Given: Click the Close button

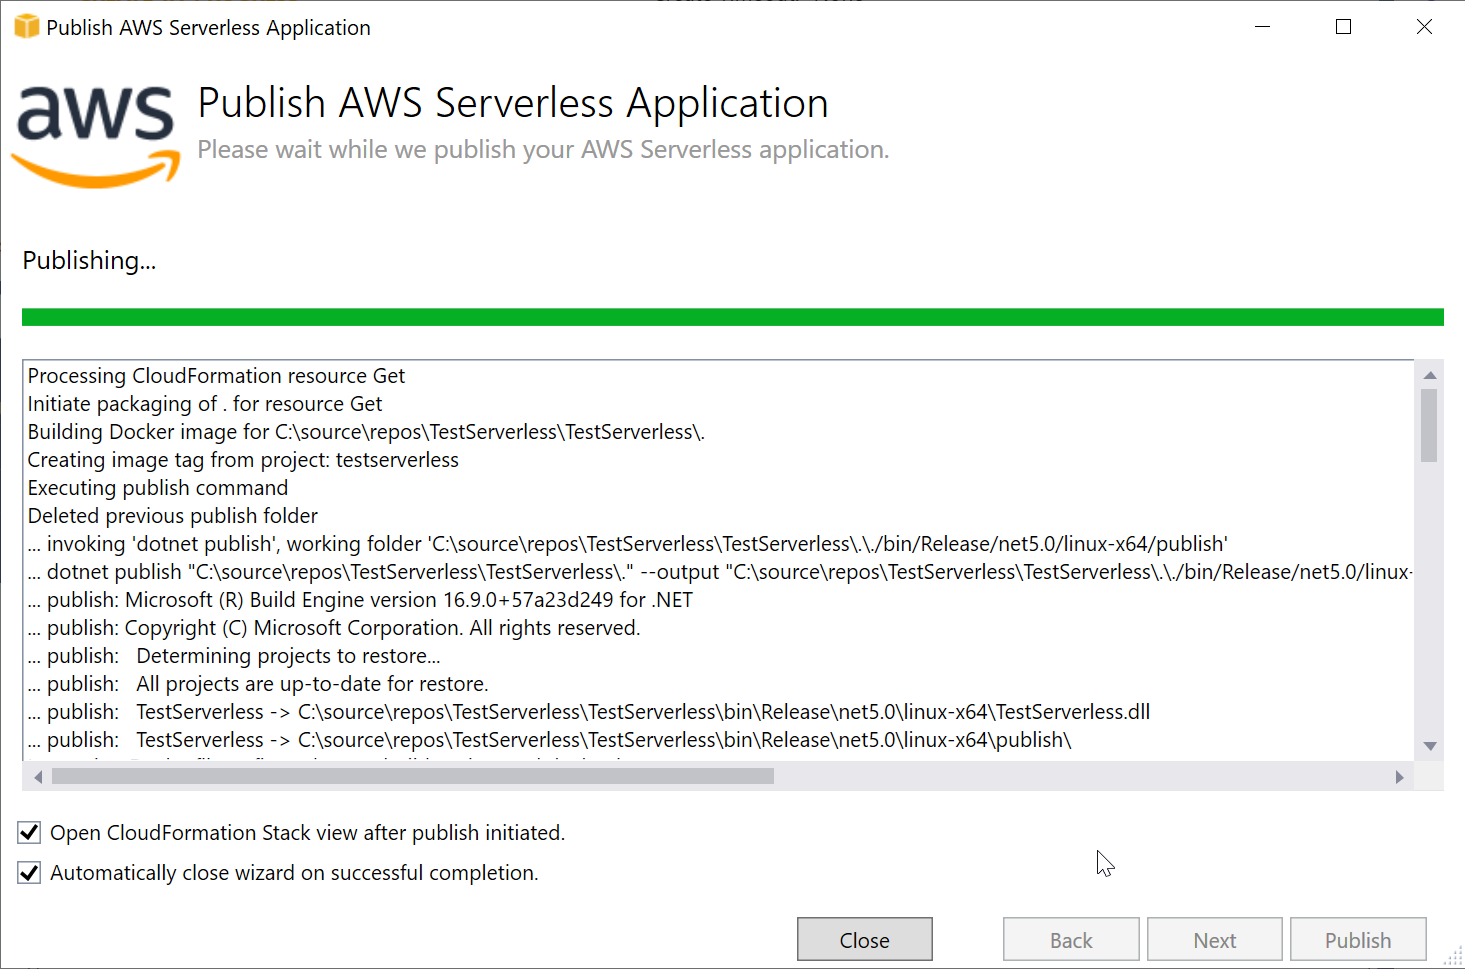Looking at the screenshot, I should pos(864,940).
